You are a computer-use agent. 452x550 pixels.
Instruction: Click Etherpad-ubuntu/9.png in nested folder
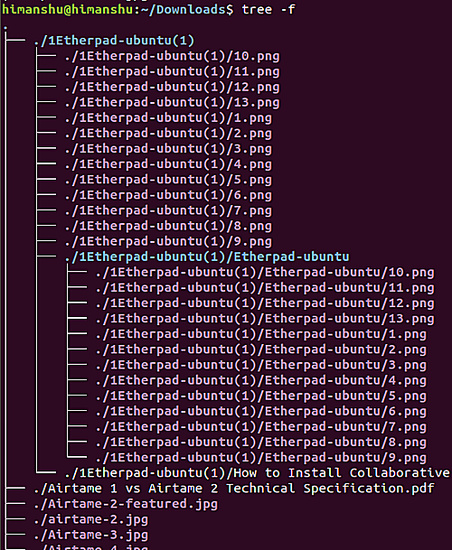261,457
